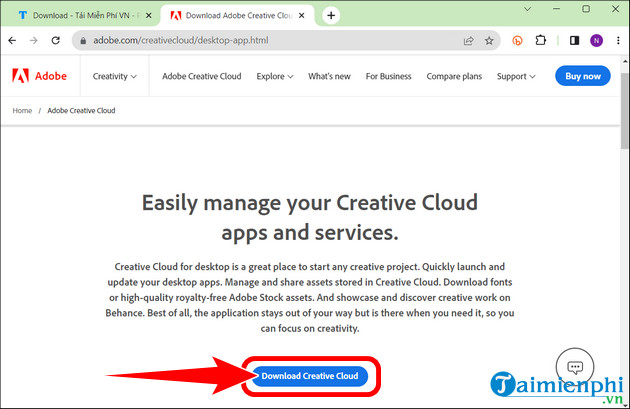Image resolution: width=630 pixels, height=409 pixels.
Task: Open the Extensions puzzle icon
Action: pyautogui.click(x=540, y=40)
